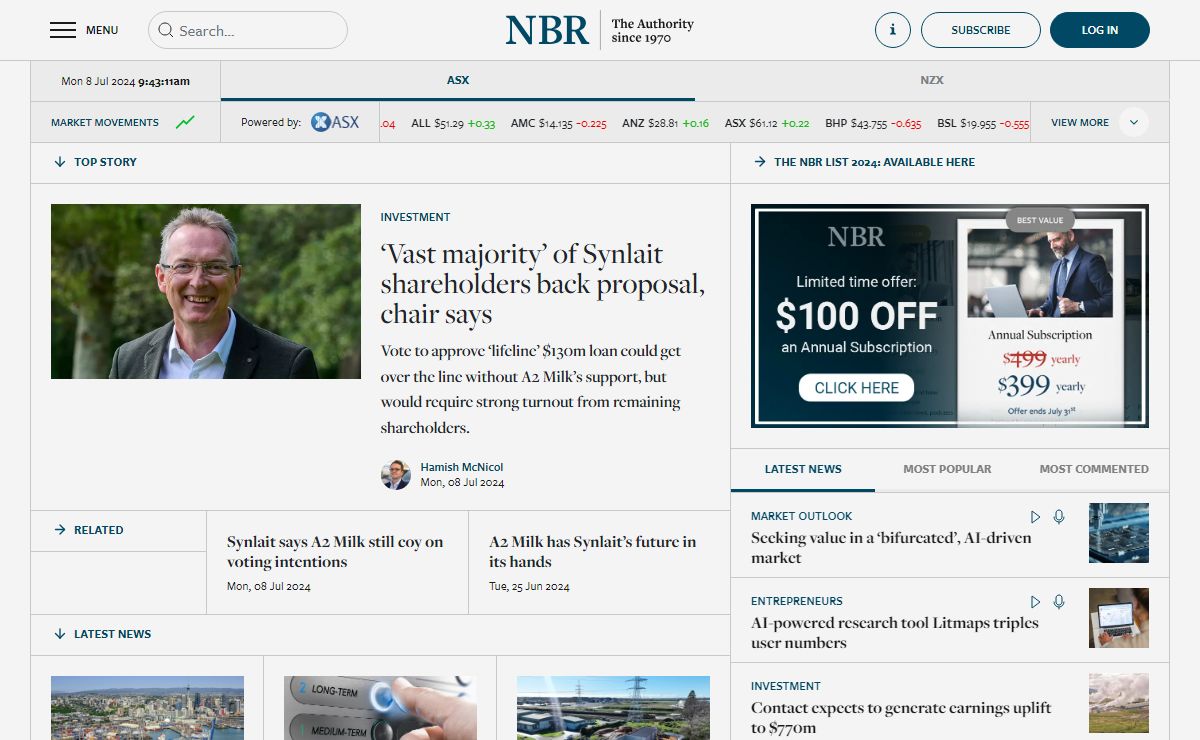1200x740 pixels.
Task: Switch to the NZX tab
Action: click(x=932, y=80)
